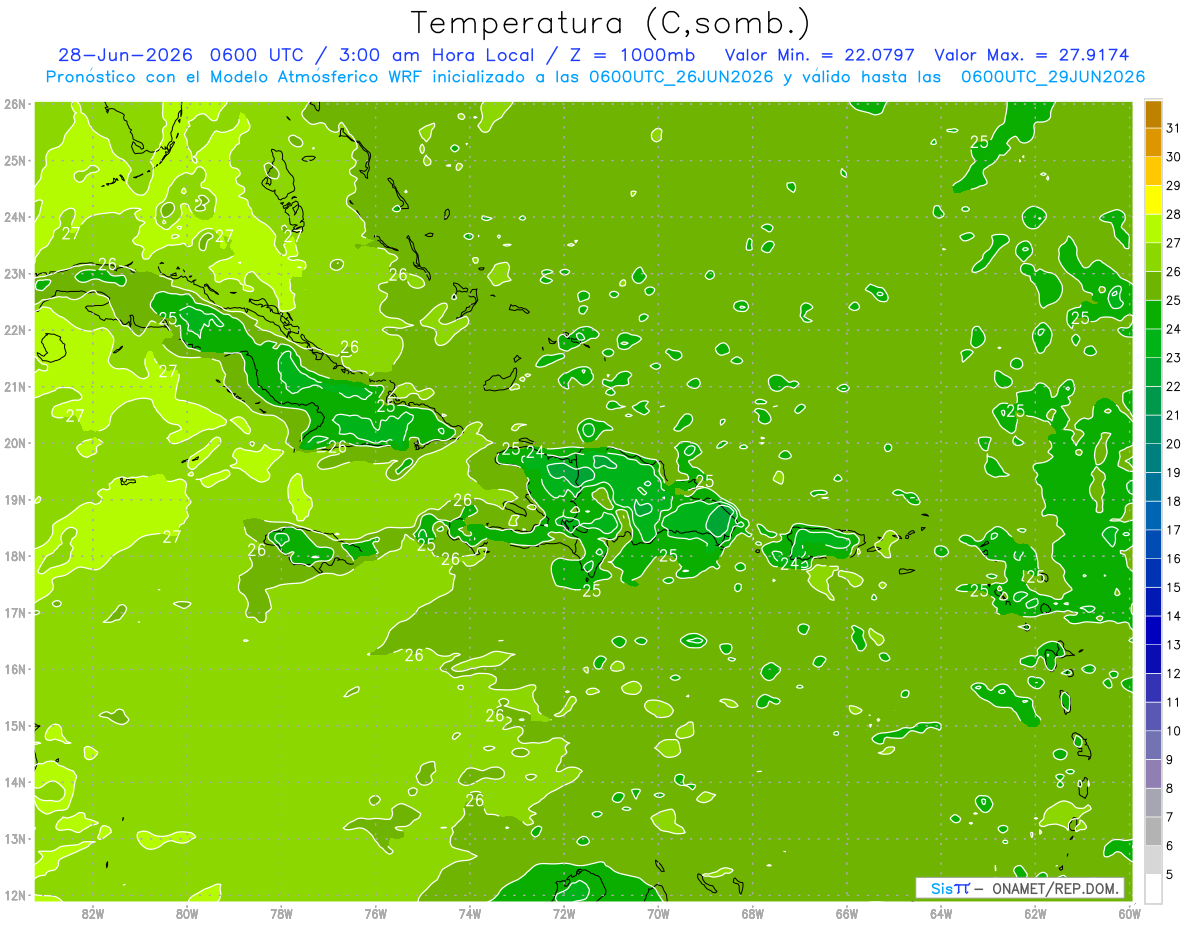Click the colorbar label "9"
The image size is (1200, 927).
[x=1170, y=760]
